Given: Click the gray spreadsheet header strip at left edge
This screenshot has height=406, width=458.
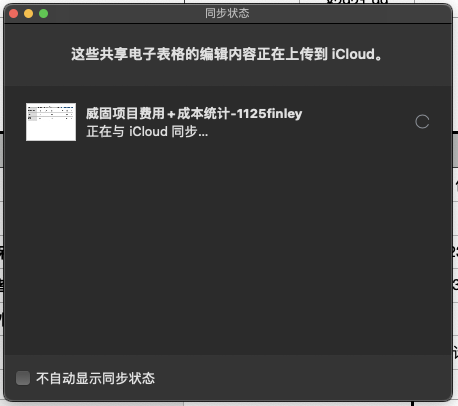Looking at the screenshot, I should [x=2, y=150].
